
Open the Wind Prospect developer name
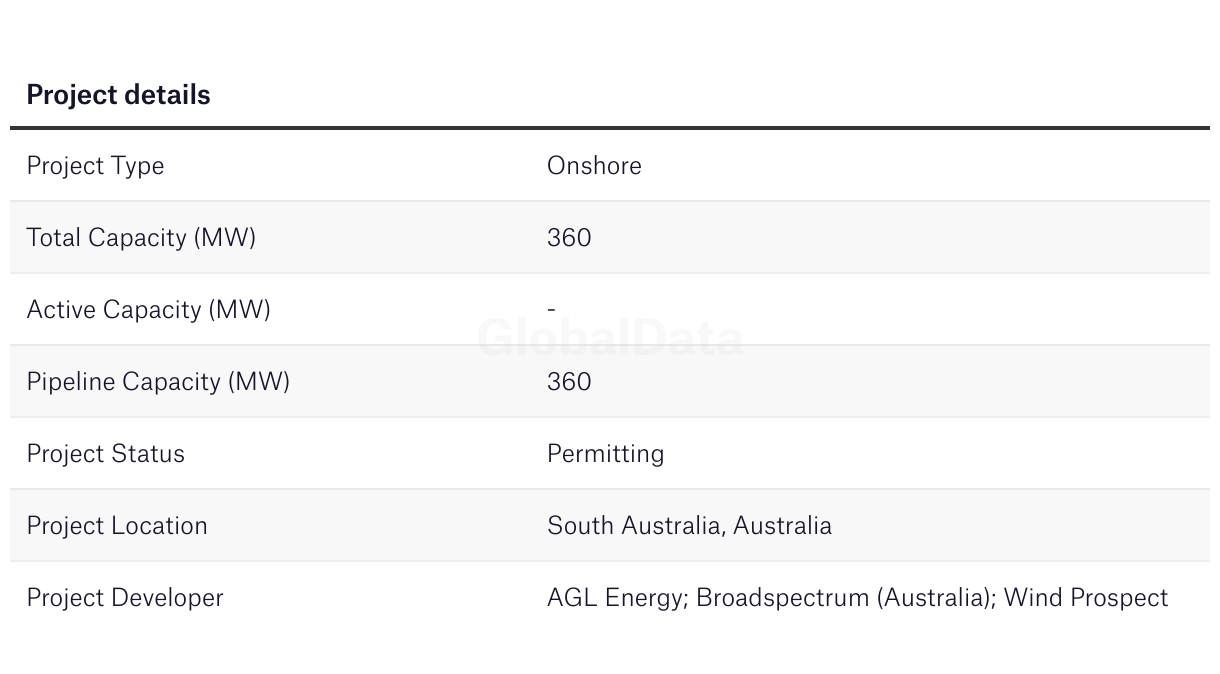1086,598
